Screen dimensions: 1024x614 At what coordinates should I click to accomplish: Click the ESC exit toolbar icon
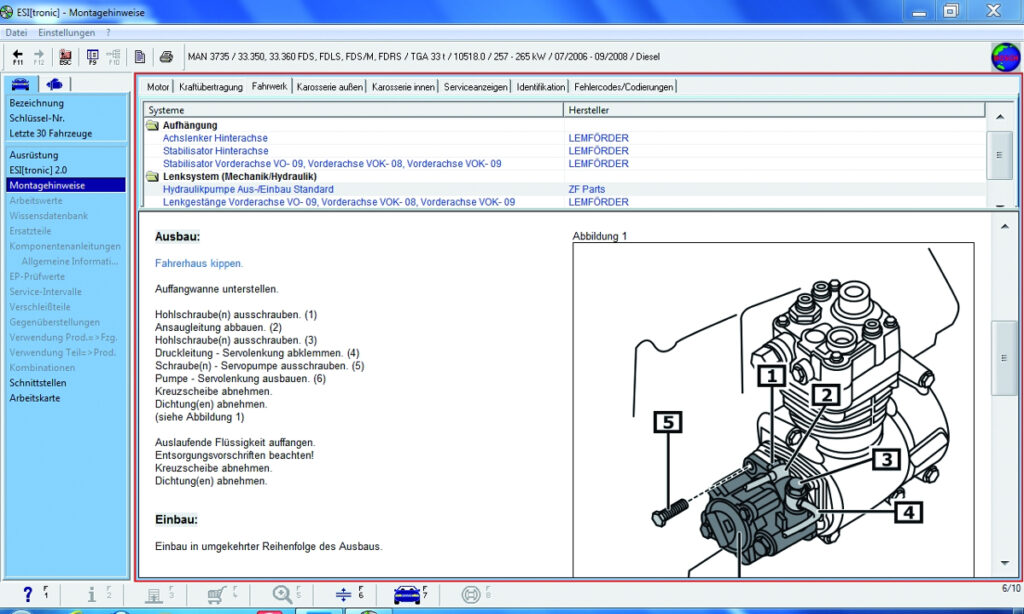(x=66, y=56)
